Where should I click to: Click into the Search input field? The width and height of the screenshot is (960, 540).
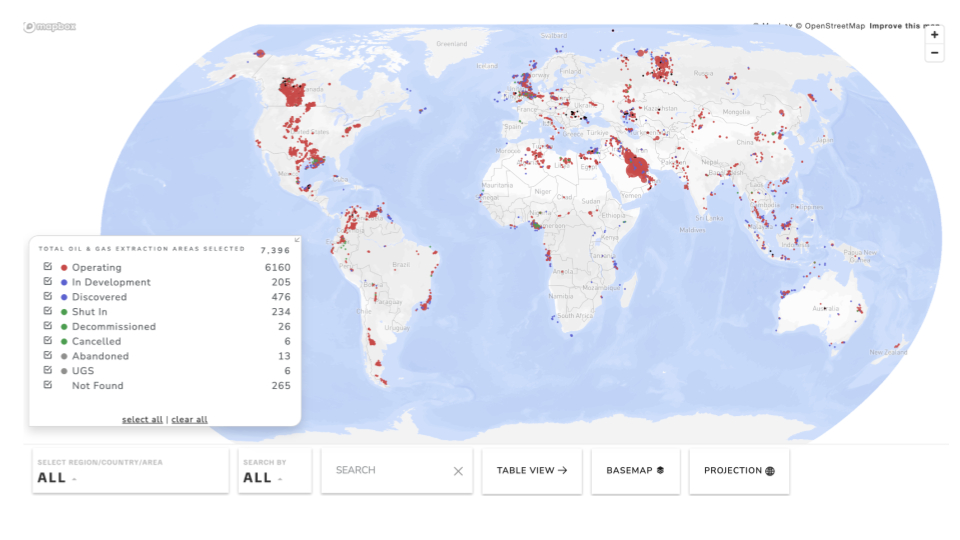coord(385,471)
